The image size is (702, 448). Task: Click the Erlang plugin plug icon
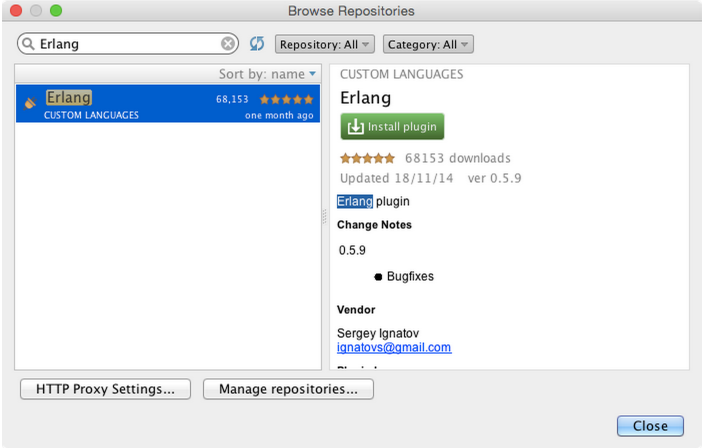click(30, 103)
